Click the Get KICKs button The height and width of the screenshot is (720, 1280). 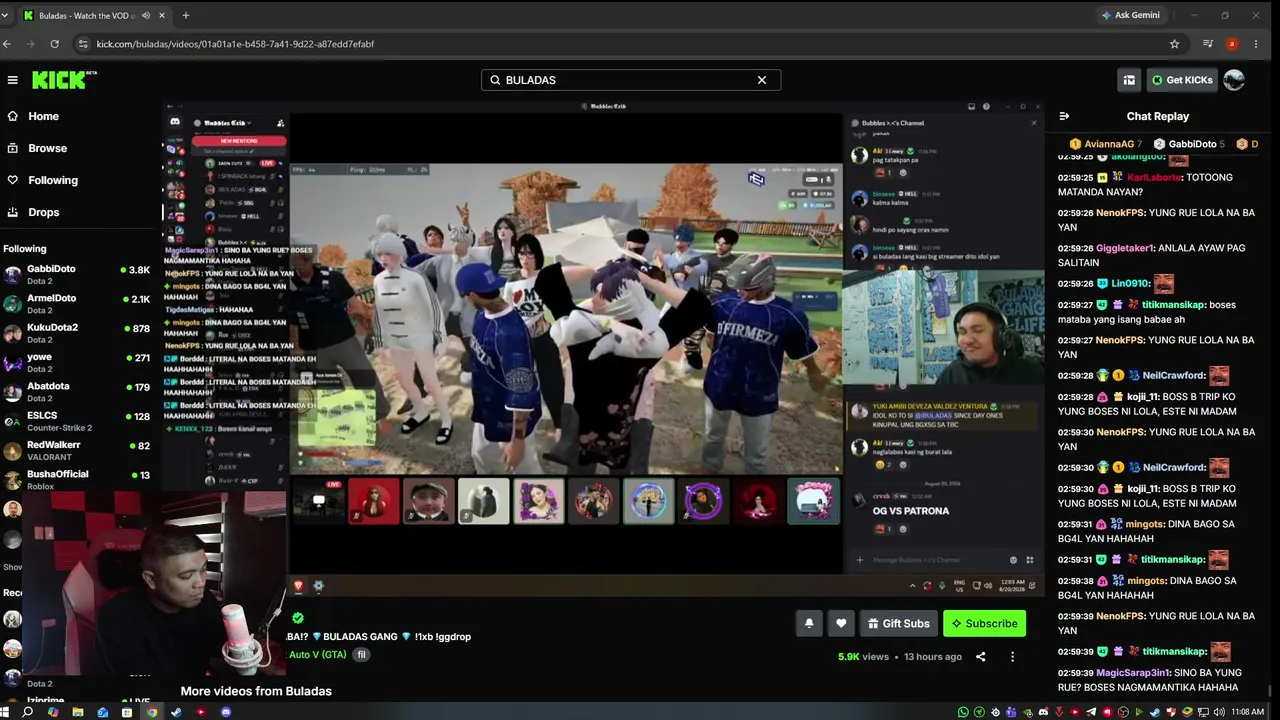(x=1182, y=80)
